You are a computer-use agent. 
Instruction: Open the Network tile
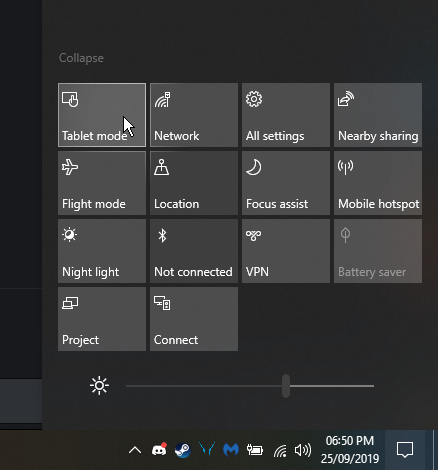(x=194, y=115)
